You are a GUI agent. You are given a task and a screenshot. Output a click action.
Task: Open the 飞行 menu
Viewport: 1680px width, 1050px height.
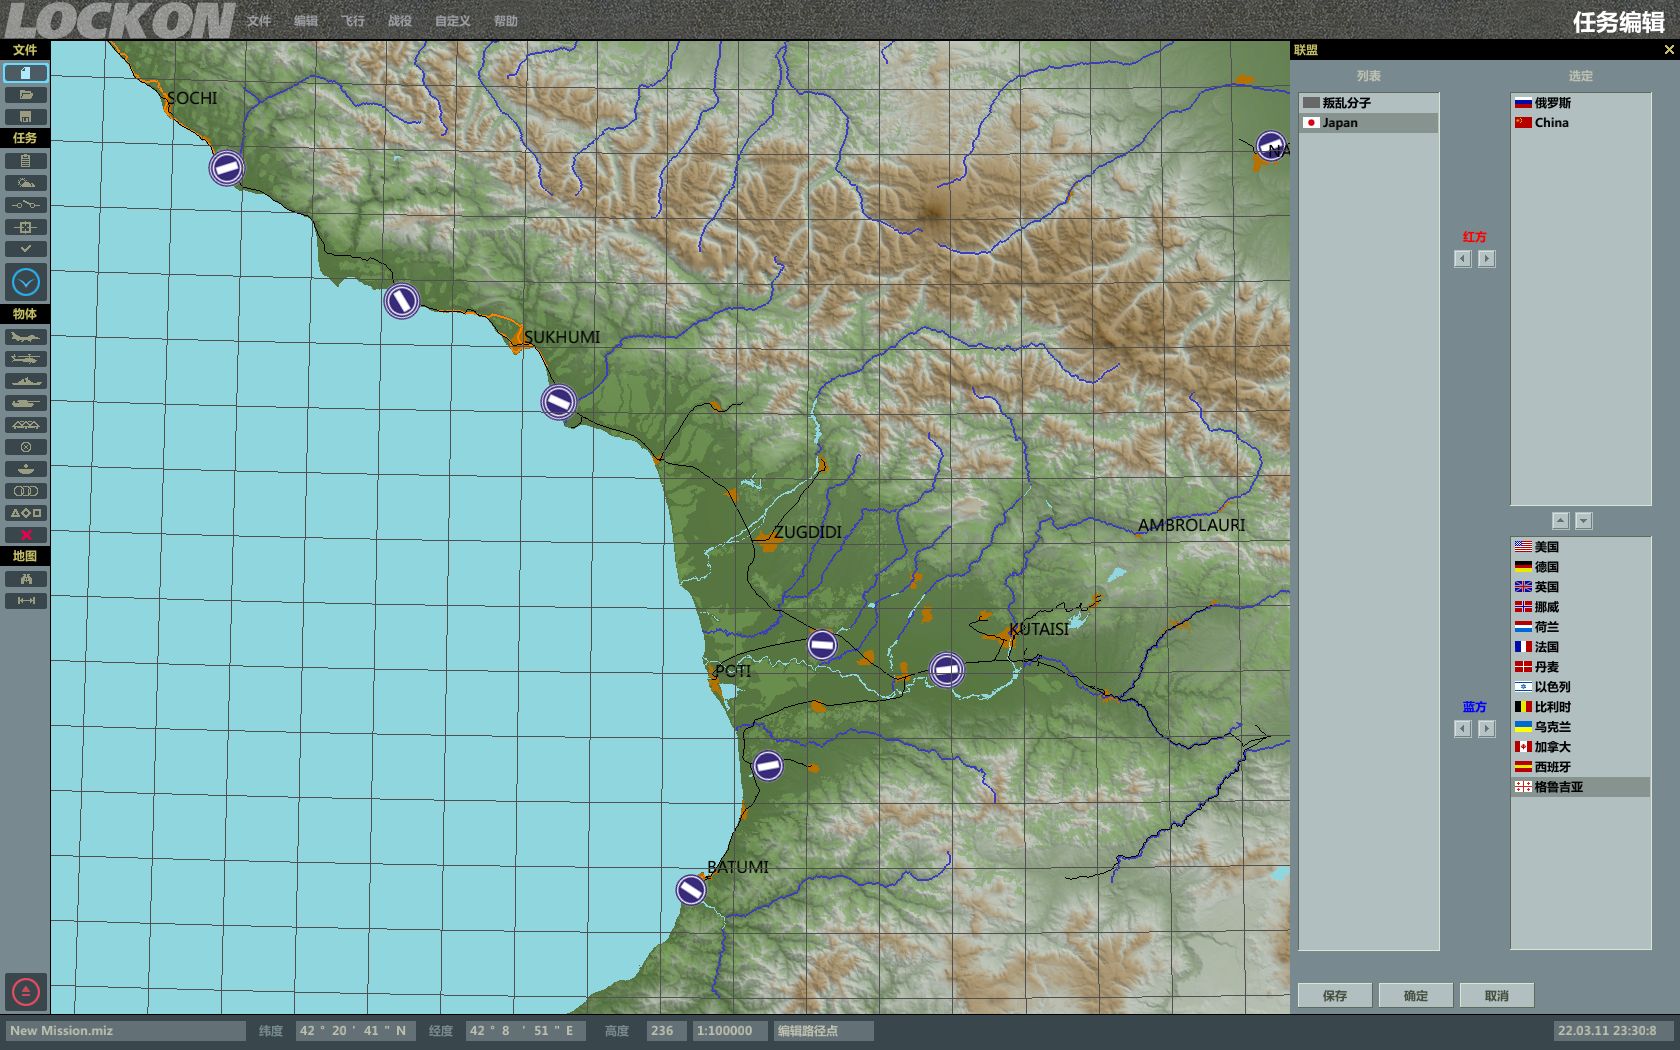[353, 21]
